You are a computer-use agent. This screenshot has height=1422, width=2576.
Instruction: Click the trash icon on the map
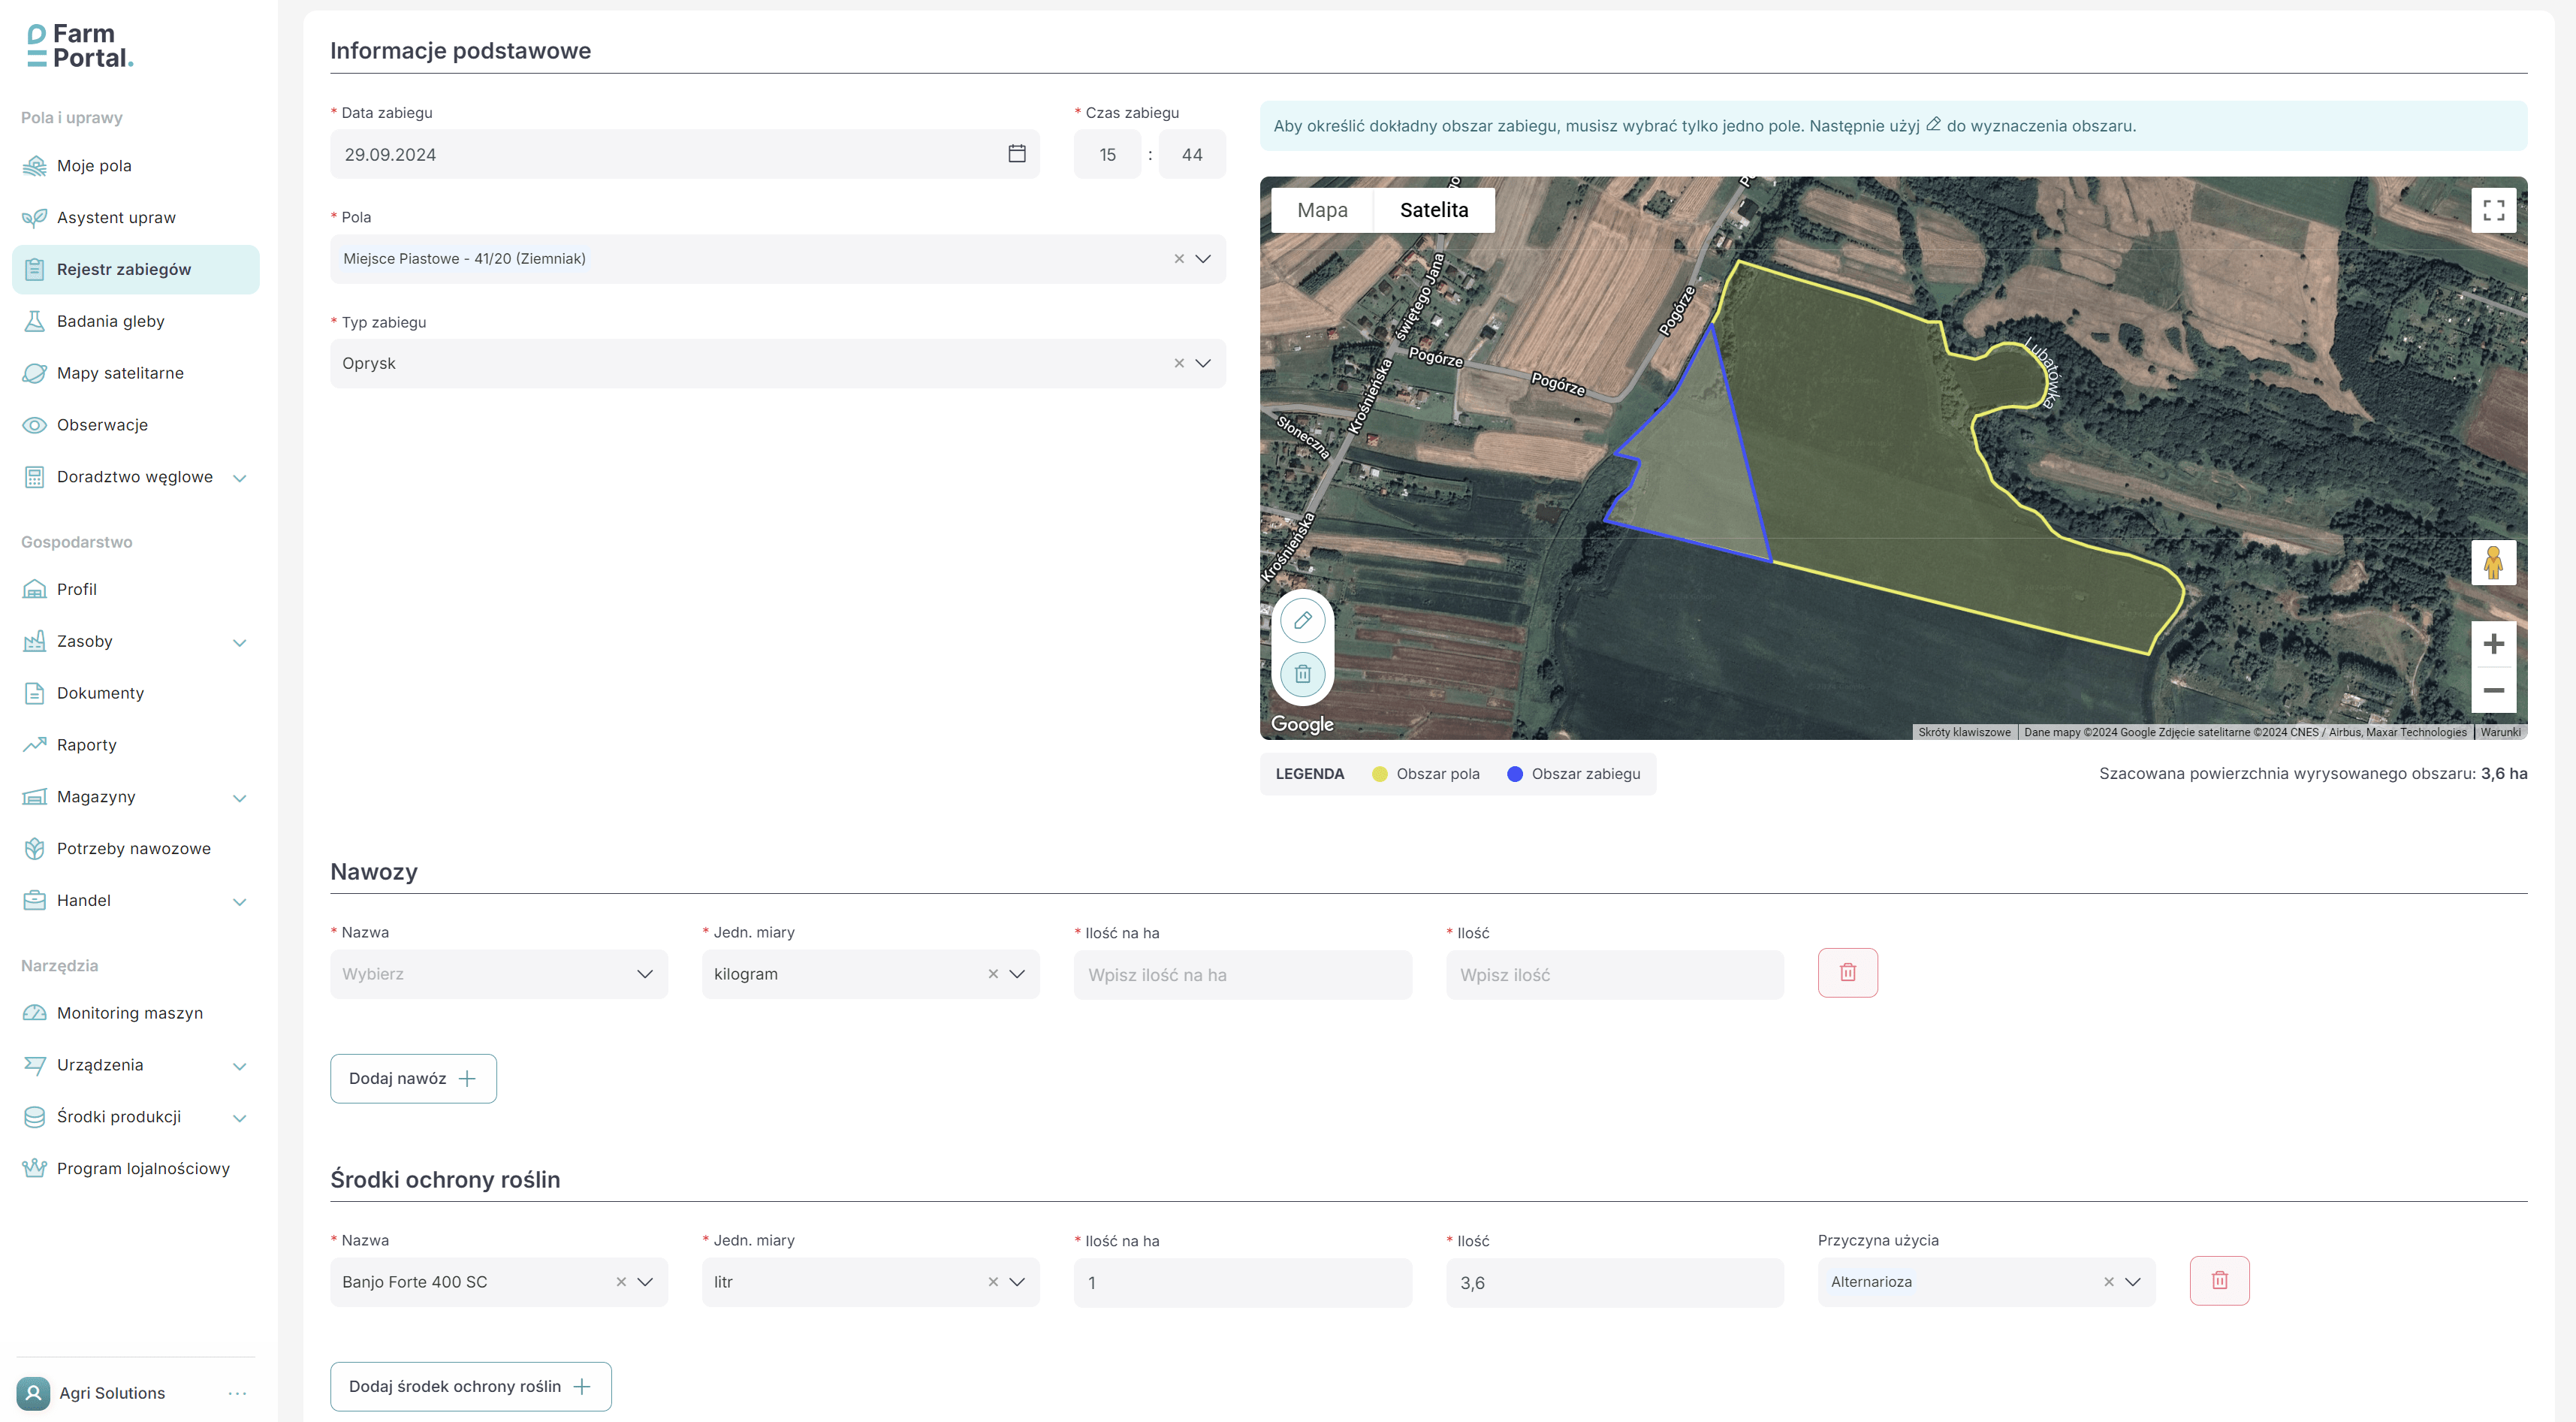1302,674
